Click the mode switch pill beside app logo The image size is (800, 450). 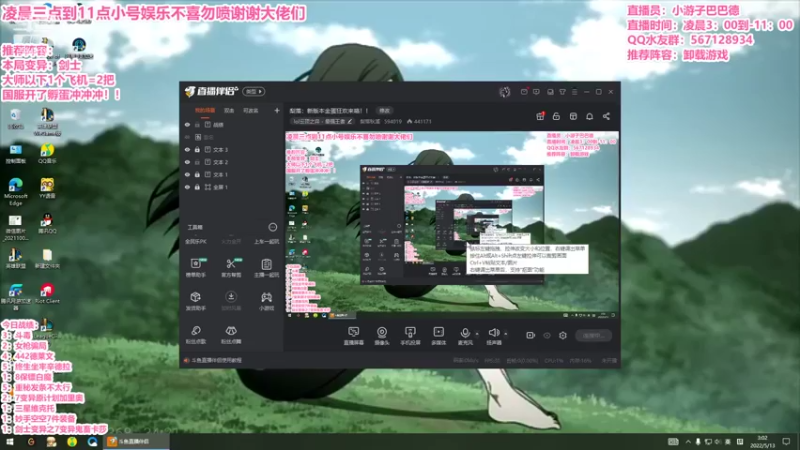(254, 91)
